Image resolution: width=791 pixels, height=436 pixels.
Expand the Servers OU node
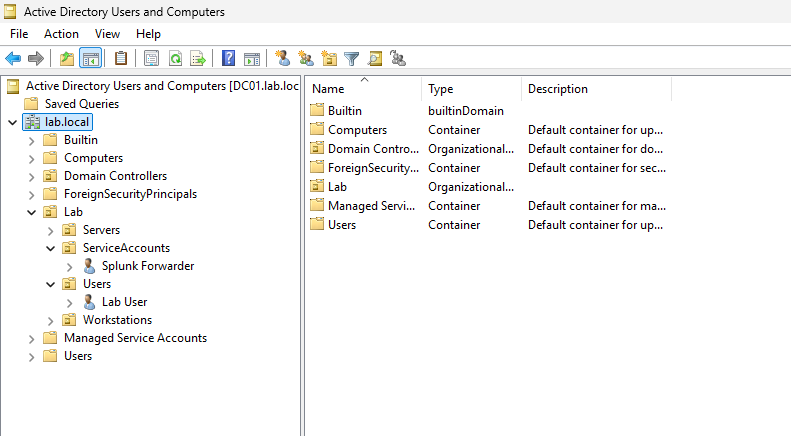[x=50, y=231]
